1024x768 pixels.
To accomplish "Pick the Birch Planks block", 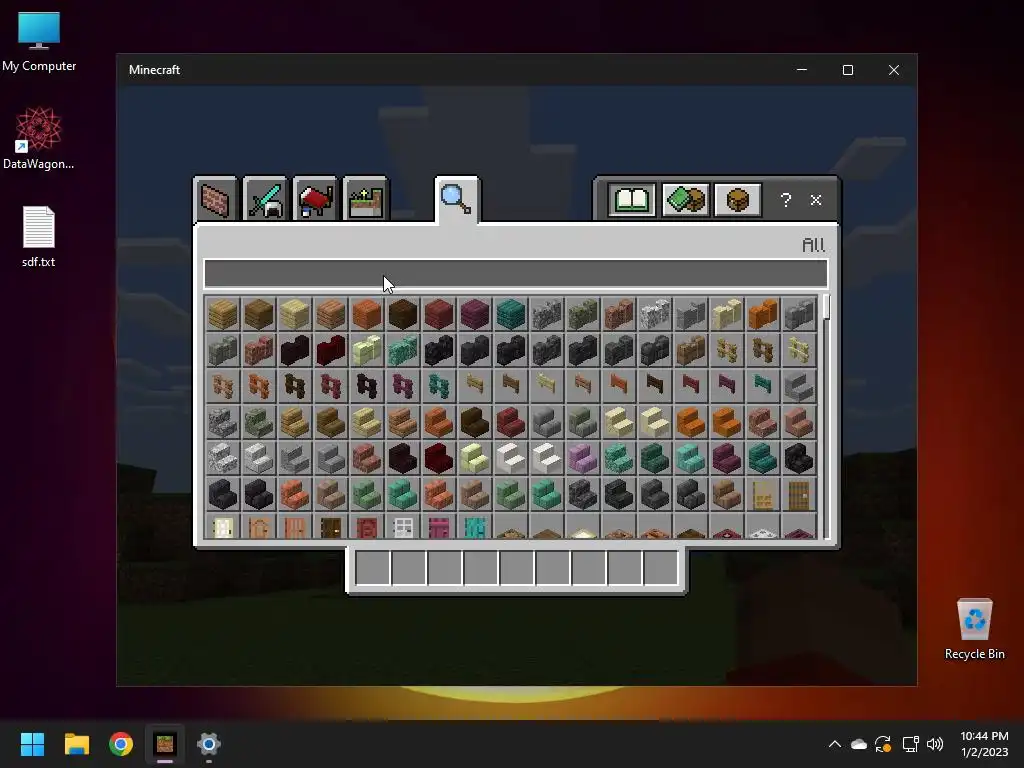I will coord(295,314).
